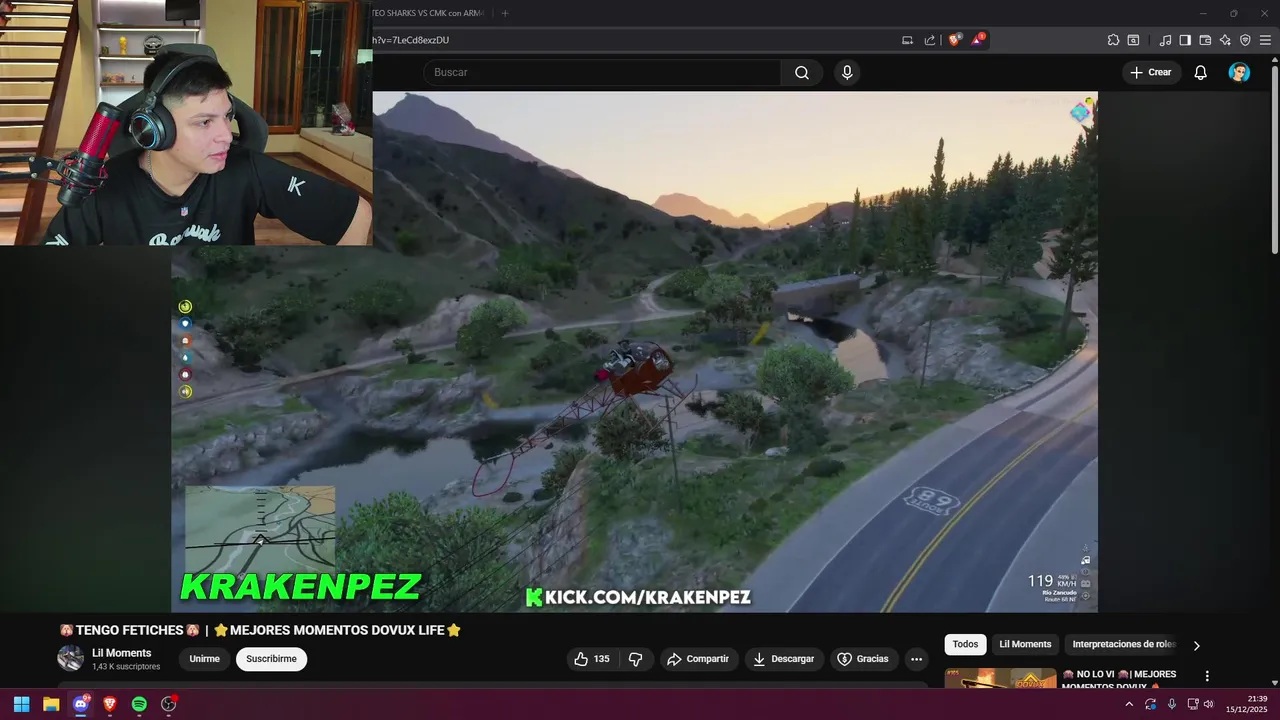Open Lil Moments channel name link
This screenshot has height=720, width=1280.
coord(122,653)
